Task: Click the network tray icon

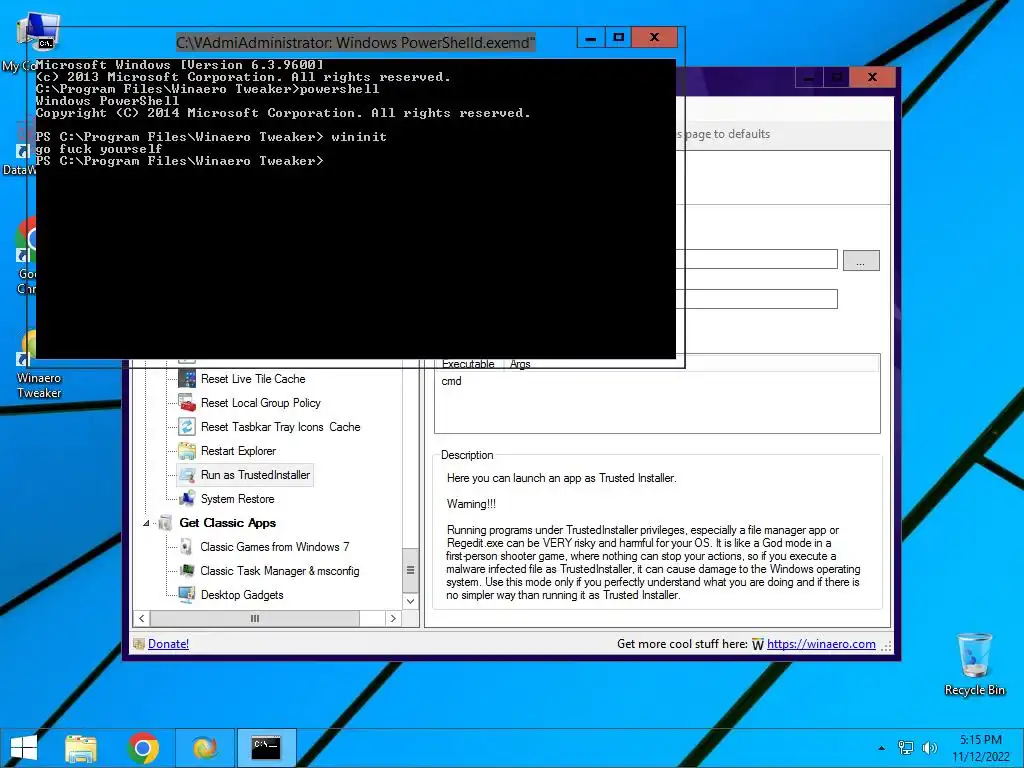Action: [x=906, y=748]
